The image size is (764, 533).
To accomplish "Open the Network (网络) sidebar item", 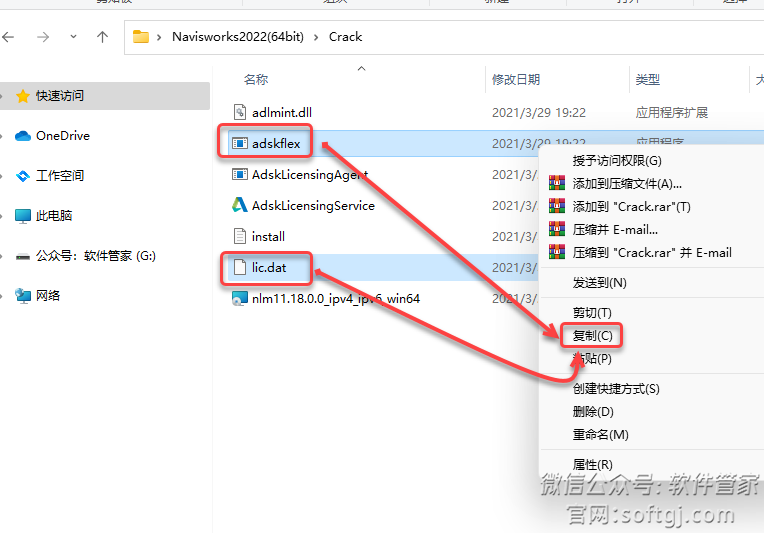I will tap(47, 296).
